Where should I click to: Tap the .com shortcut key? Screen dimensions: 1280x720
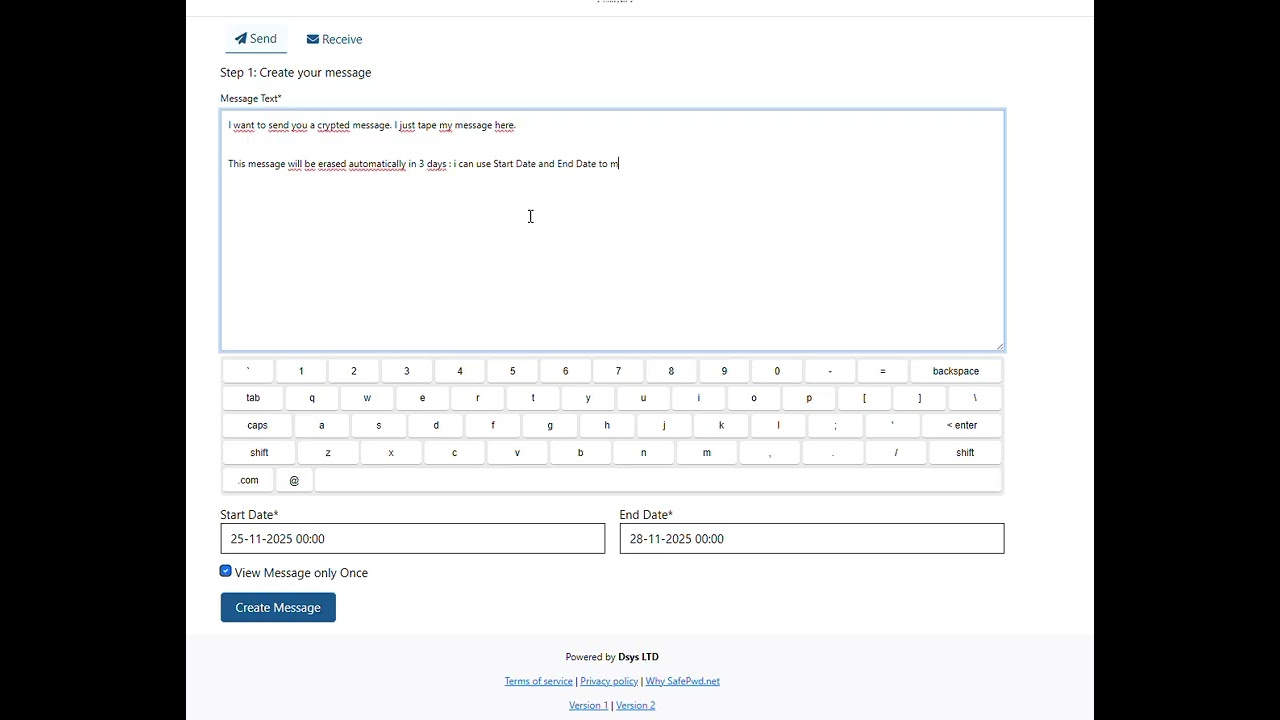tap(248, 480)
